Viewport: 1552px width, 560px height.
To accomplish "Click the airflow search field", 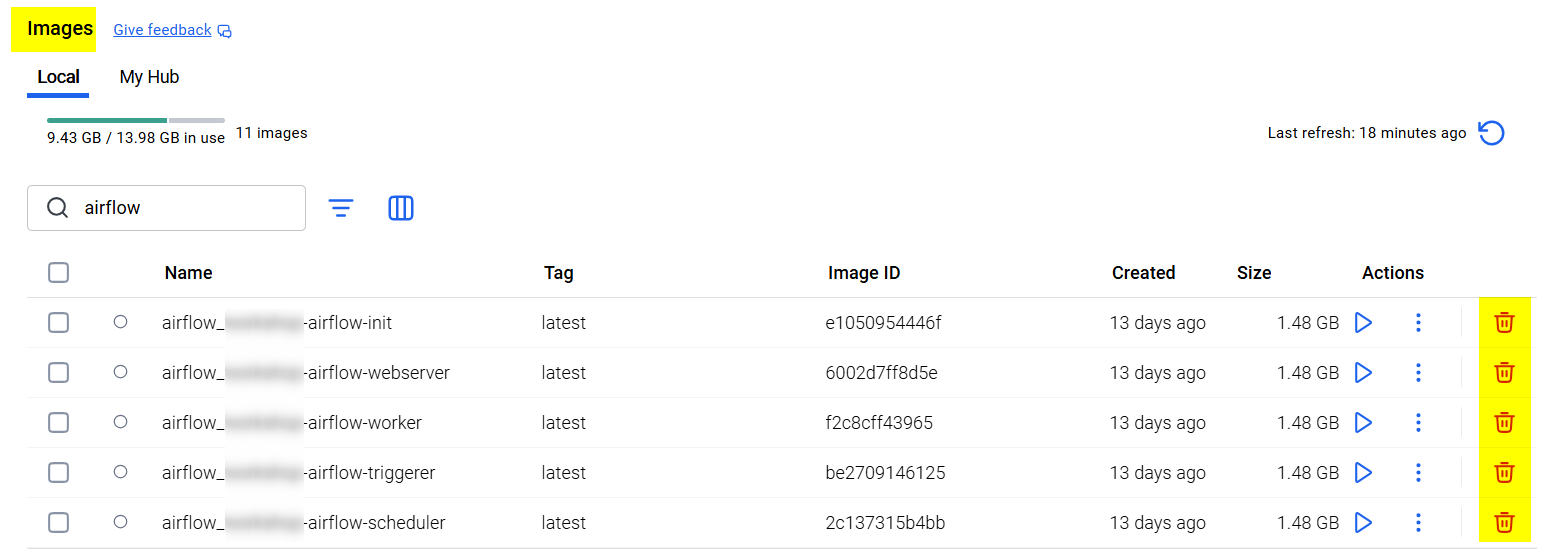I will click(x=180, y=208).
